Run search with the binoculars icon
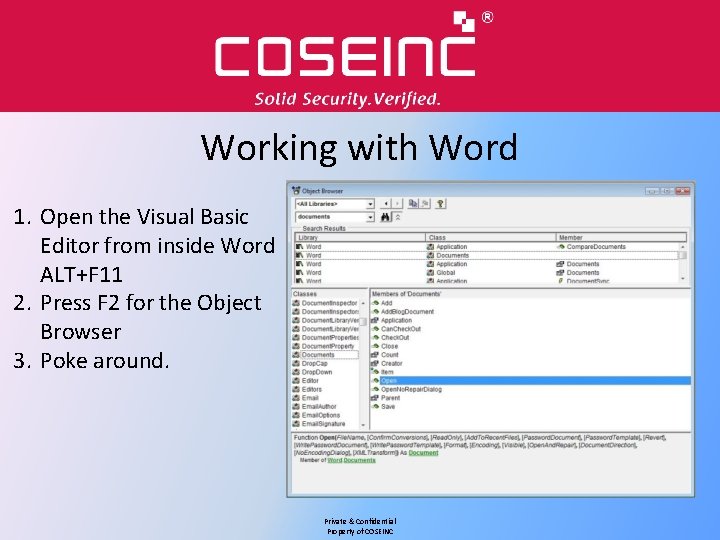This screenshot has width=720, height=540. [x=386, y=217]
